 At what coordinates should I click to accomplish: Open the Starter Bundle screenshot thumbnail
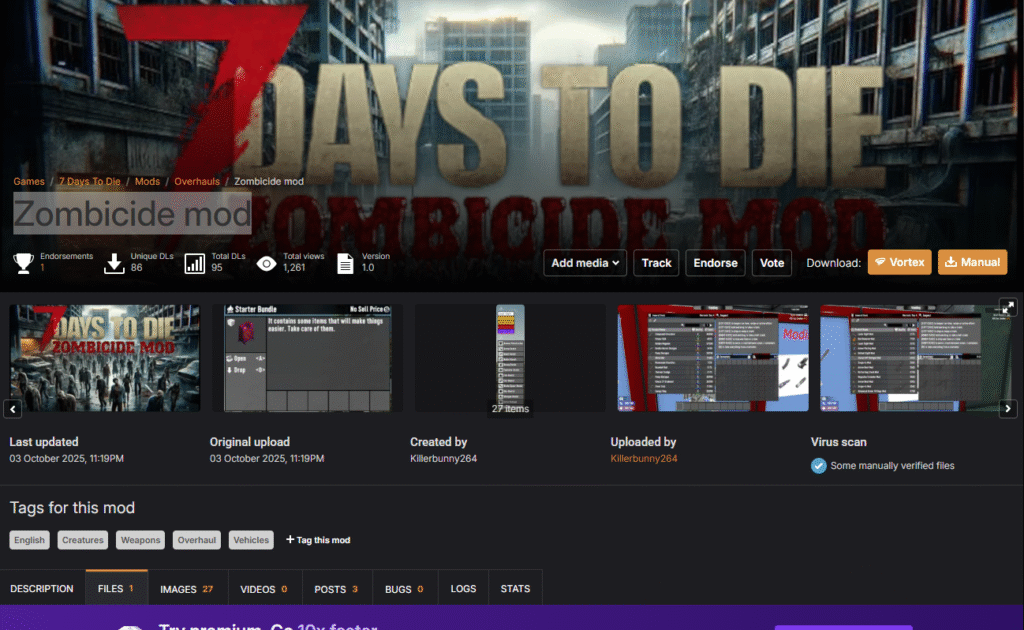(307, 357)
